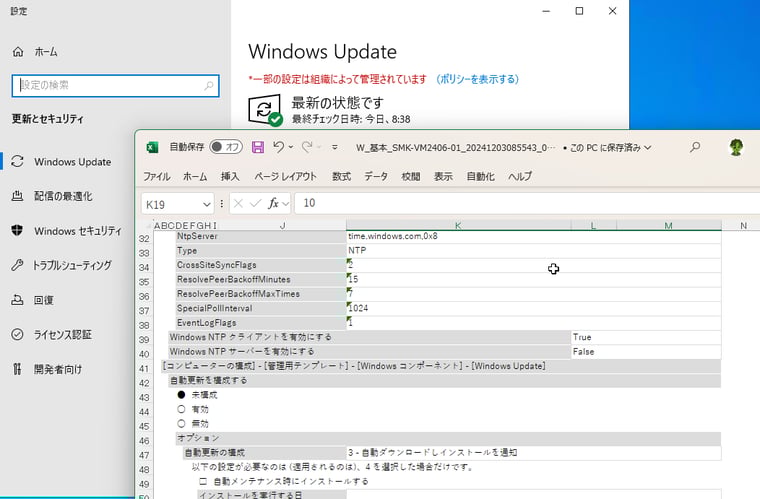Viewport: 760px width, 499px height.
Task: Click ポリシーを表示する link in Settings
Action: click(x=477, y=79)
